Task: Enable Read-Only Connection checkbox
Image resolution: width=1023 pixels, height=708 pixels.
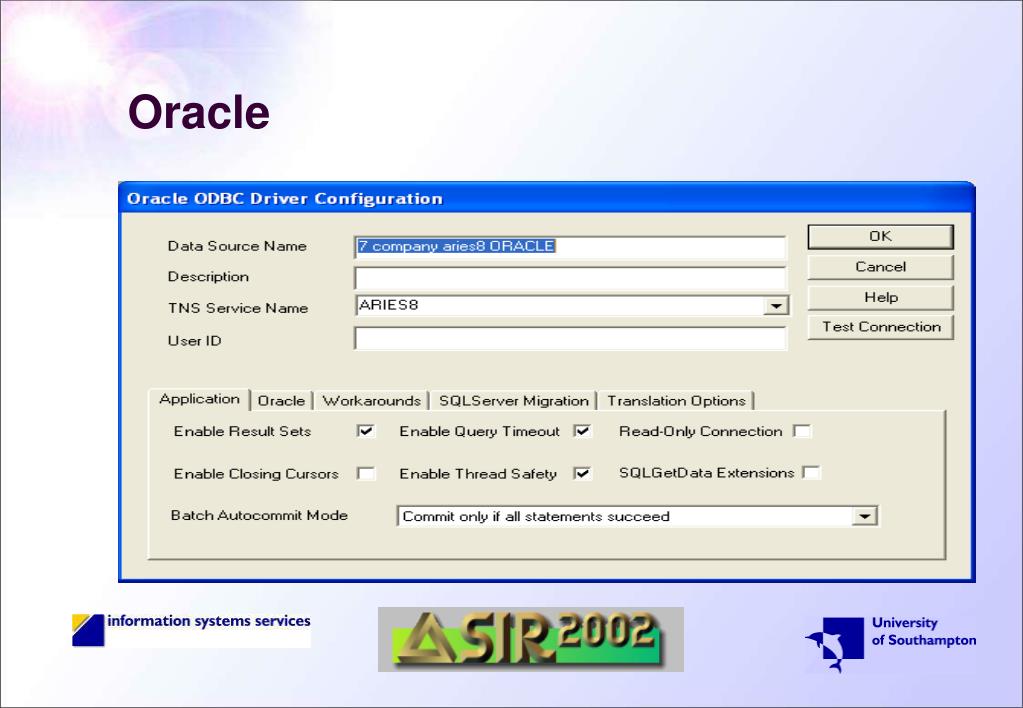Action: tap(802, 431)
